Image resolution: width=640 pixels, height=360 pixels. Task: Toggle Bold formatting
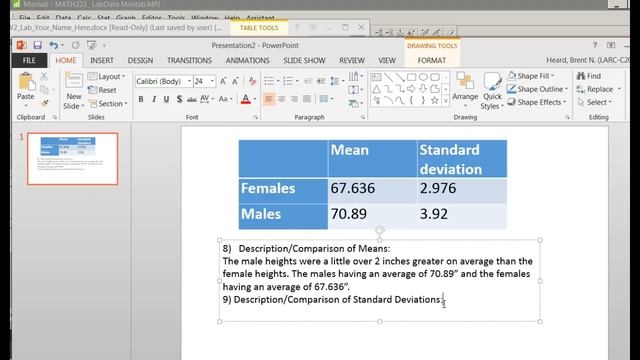point(141,99)
